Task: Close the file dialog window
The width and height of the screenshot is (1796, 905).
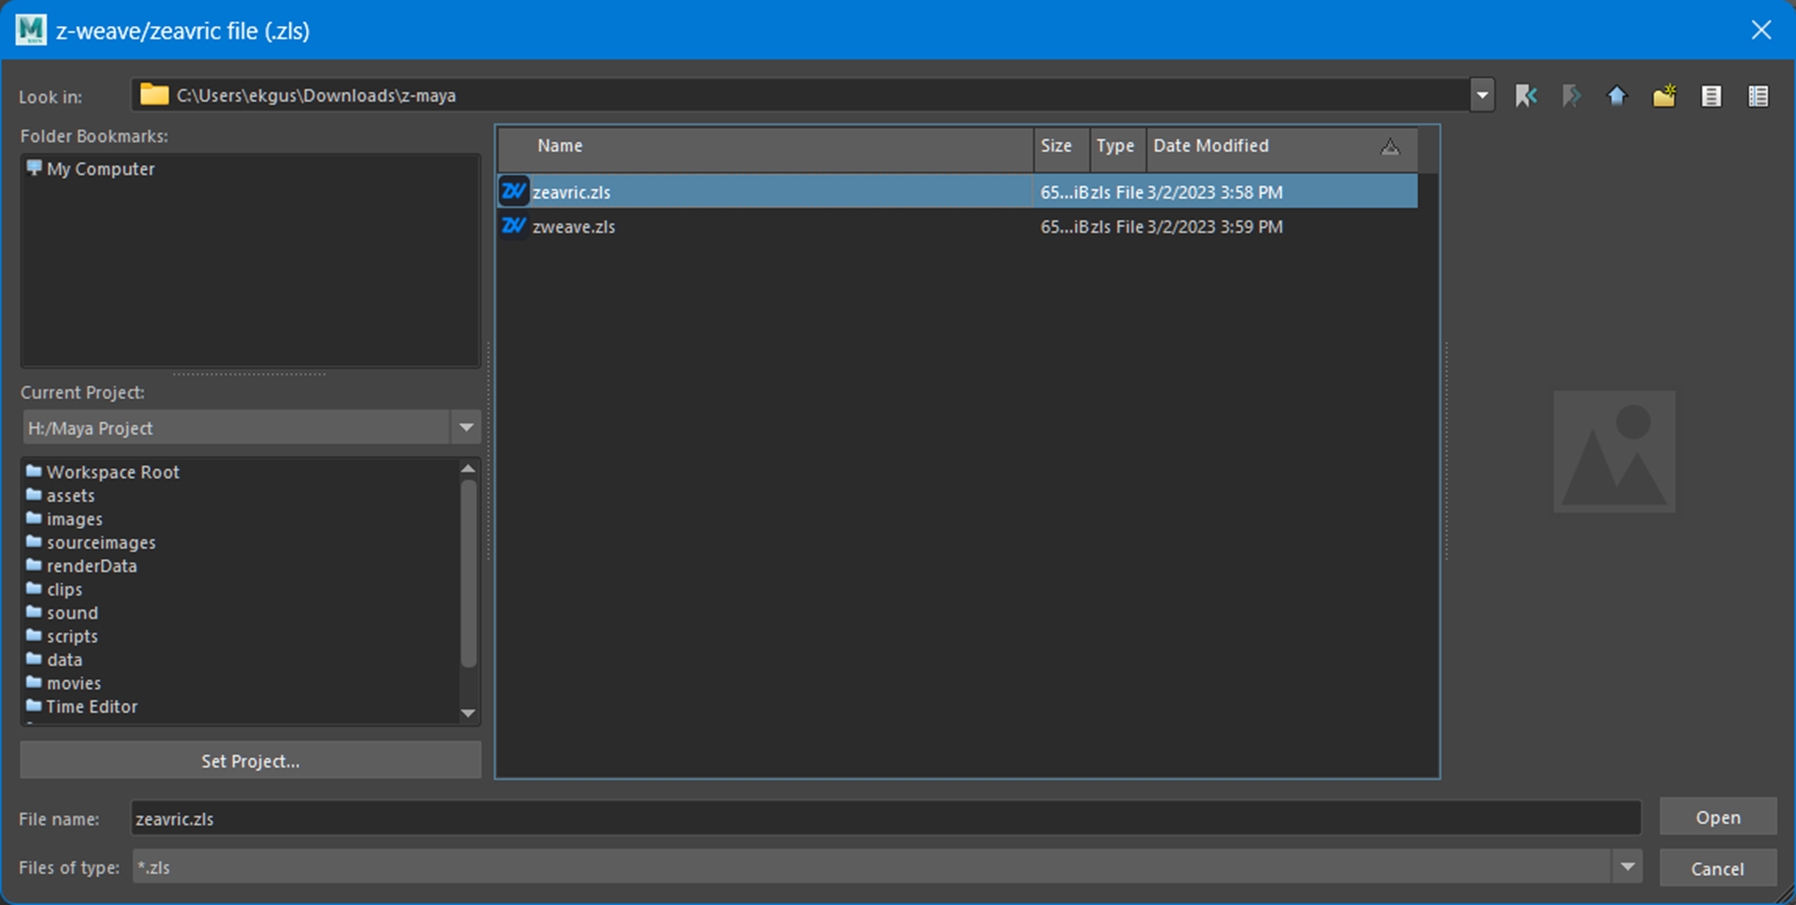Action: pos(1761,30)
